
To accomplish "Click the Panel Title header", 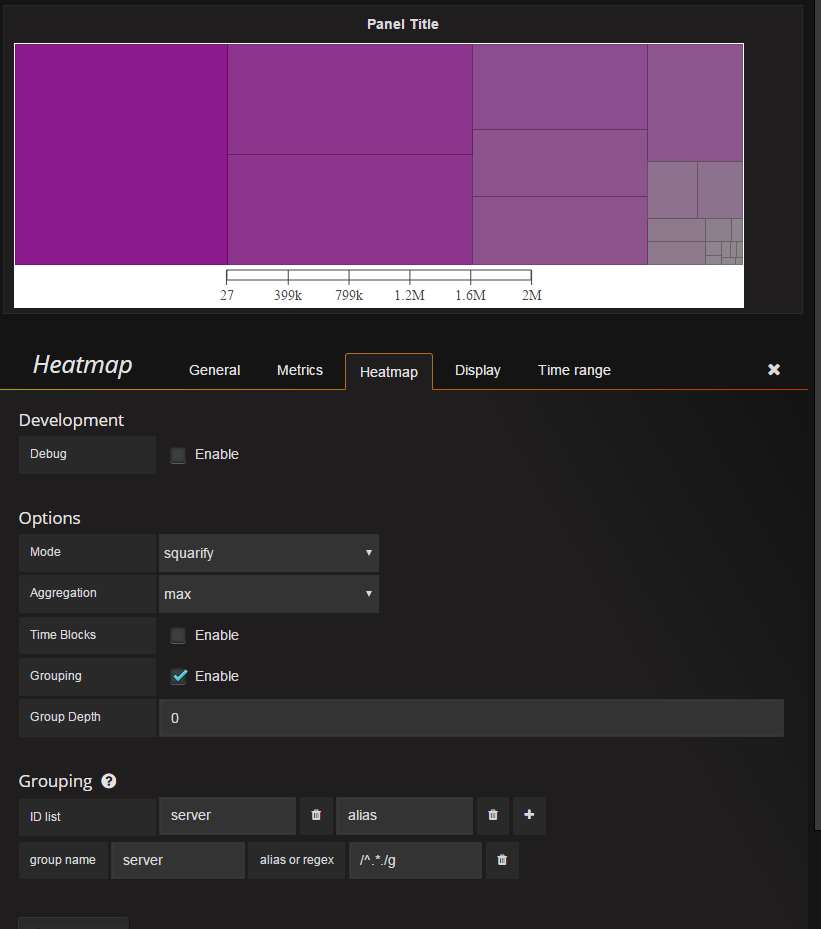I will pyautogui.click(x=402, y=24).
